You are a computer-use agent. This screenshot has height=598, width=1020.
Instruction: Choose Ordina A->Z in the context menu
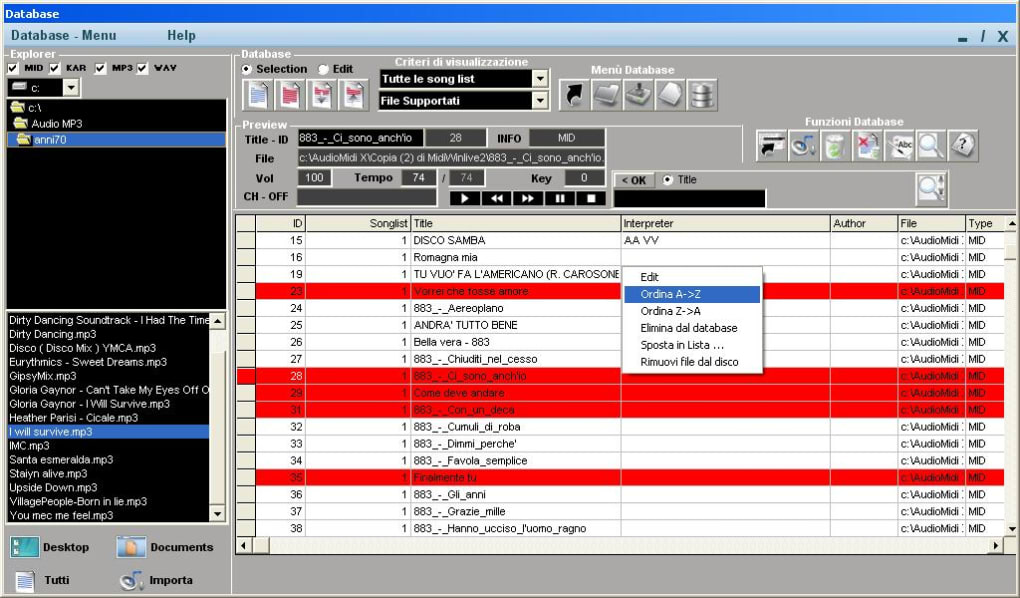[x=692, y=294]
